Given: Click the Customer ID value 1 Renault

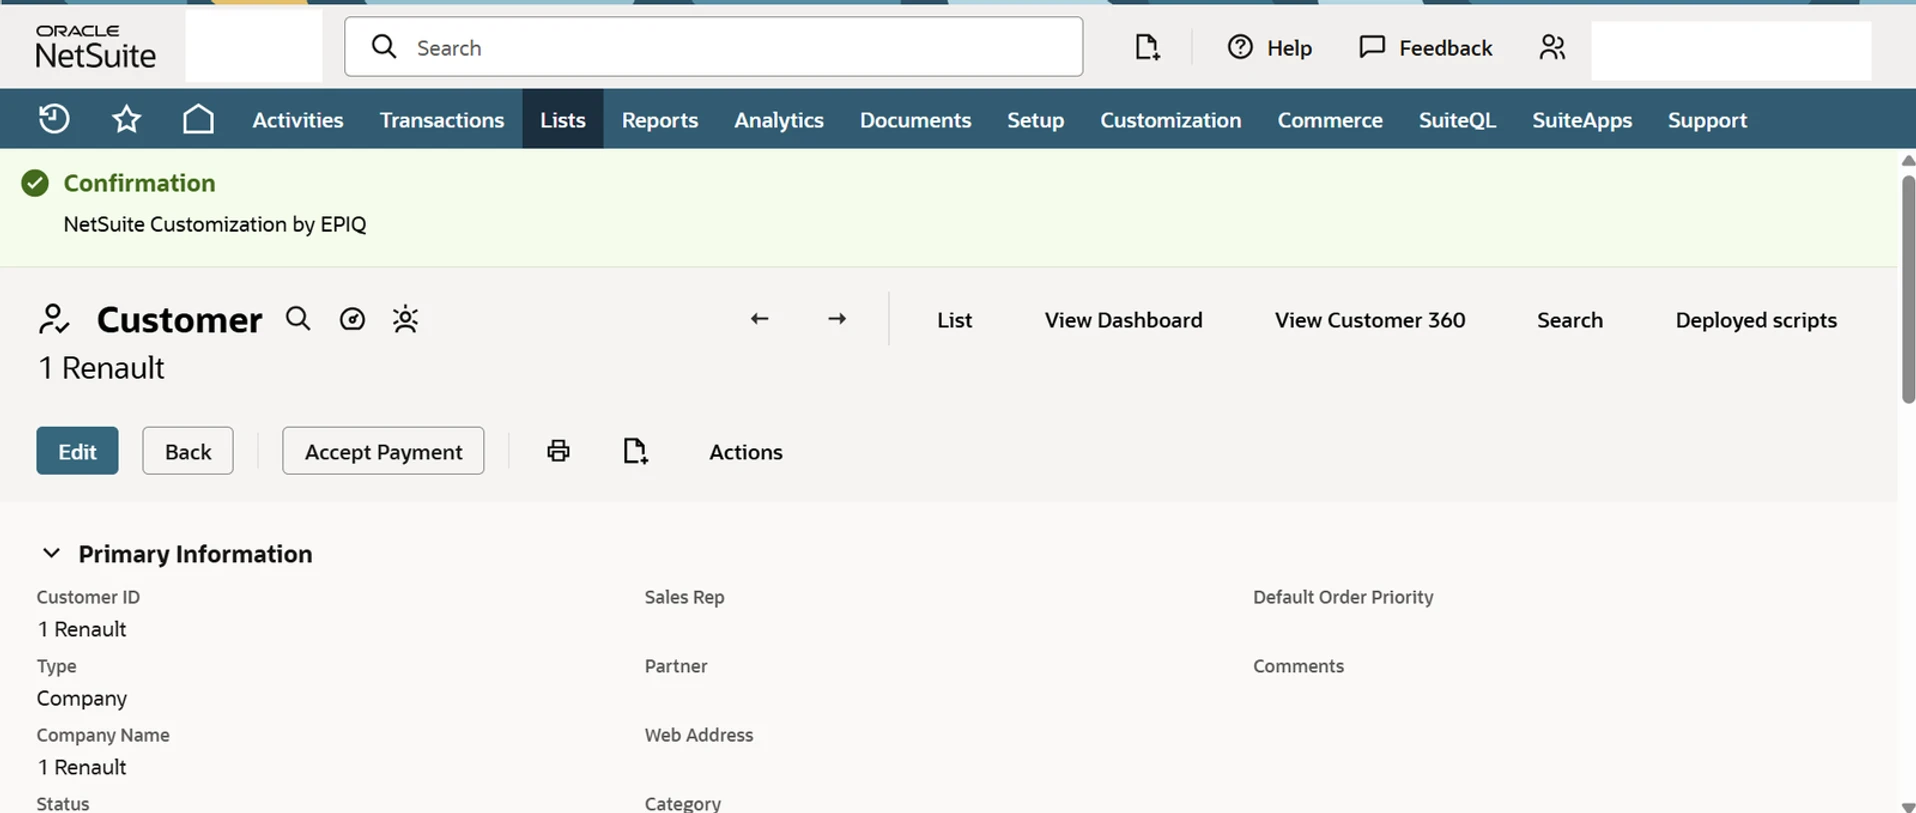Looking at the screenshot, I should (82, 629).
